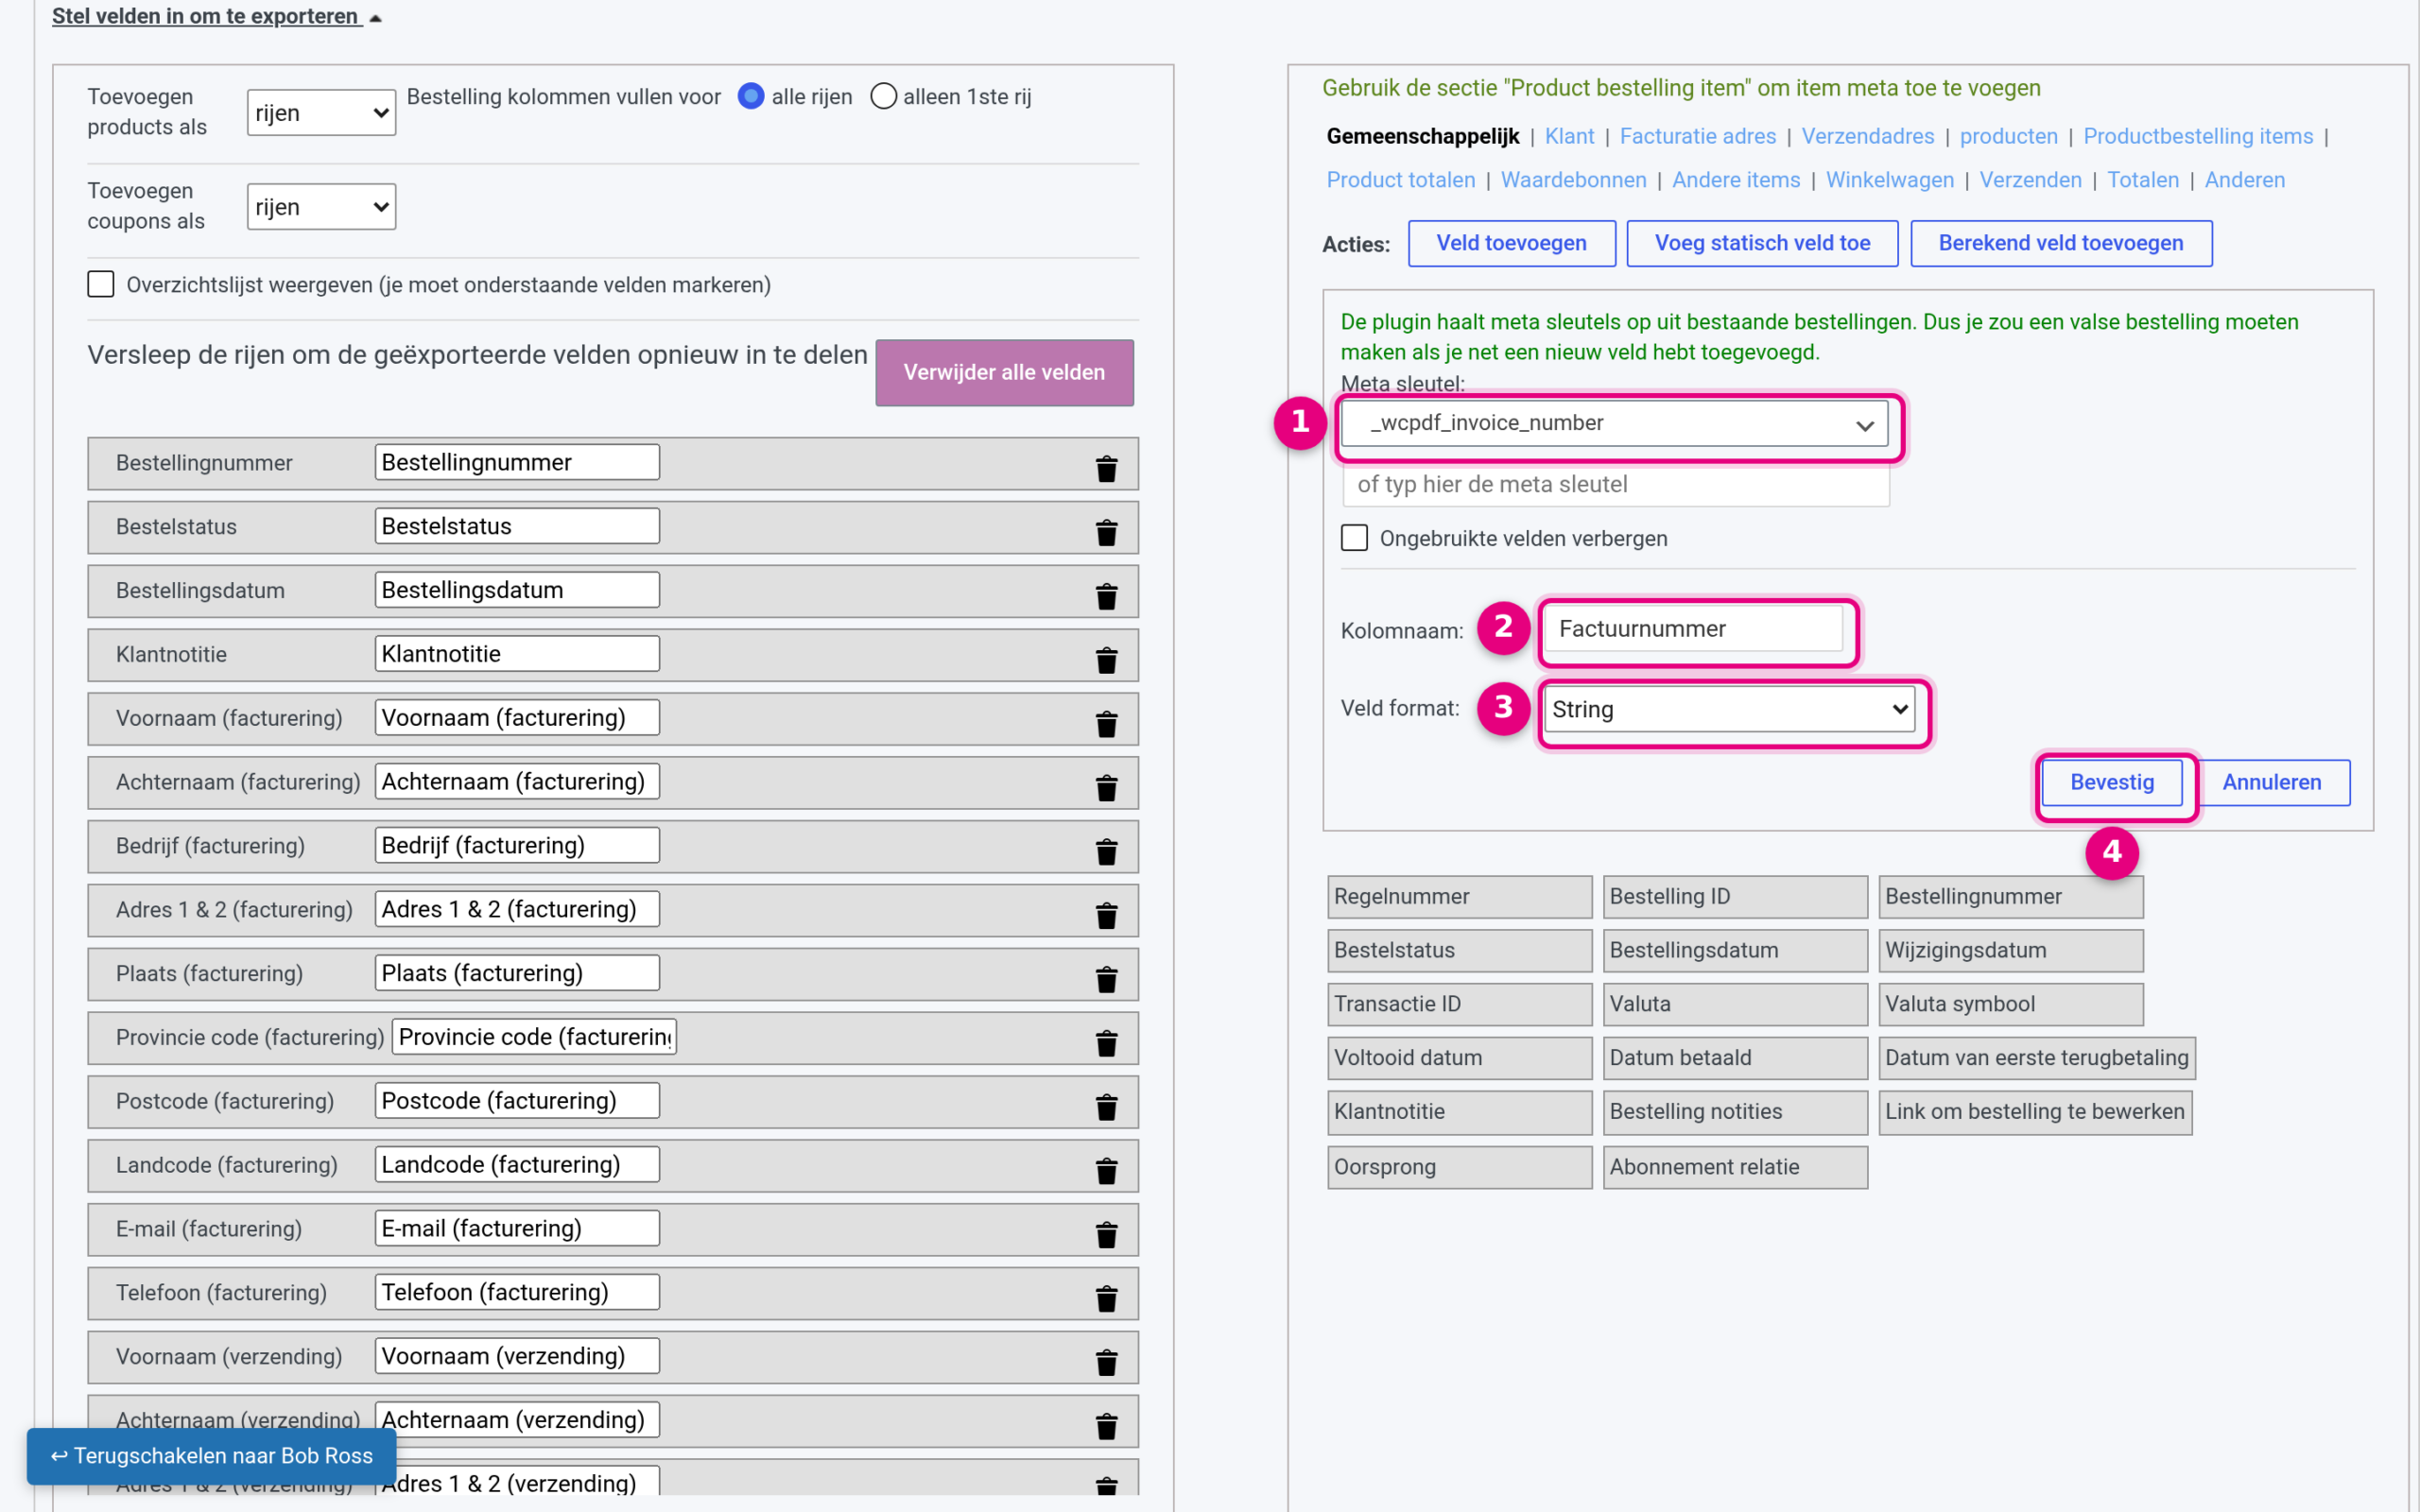Open the Totalen section

click(x=2143, y=180)
